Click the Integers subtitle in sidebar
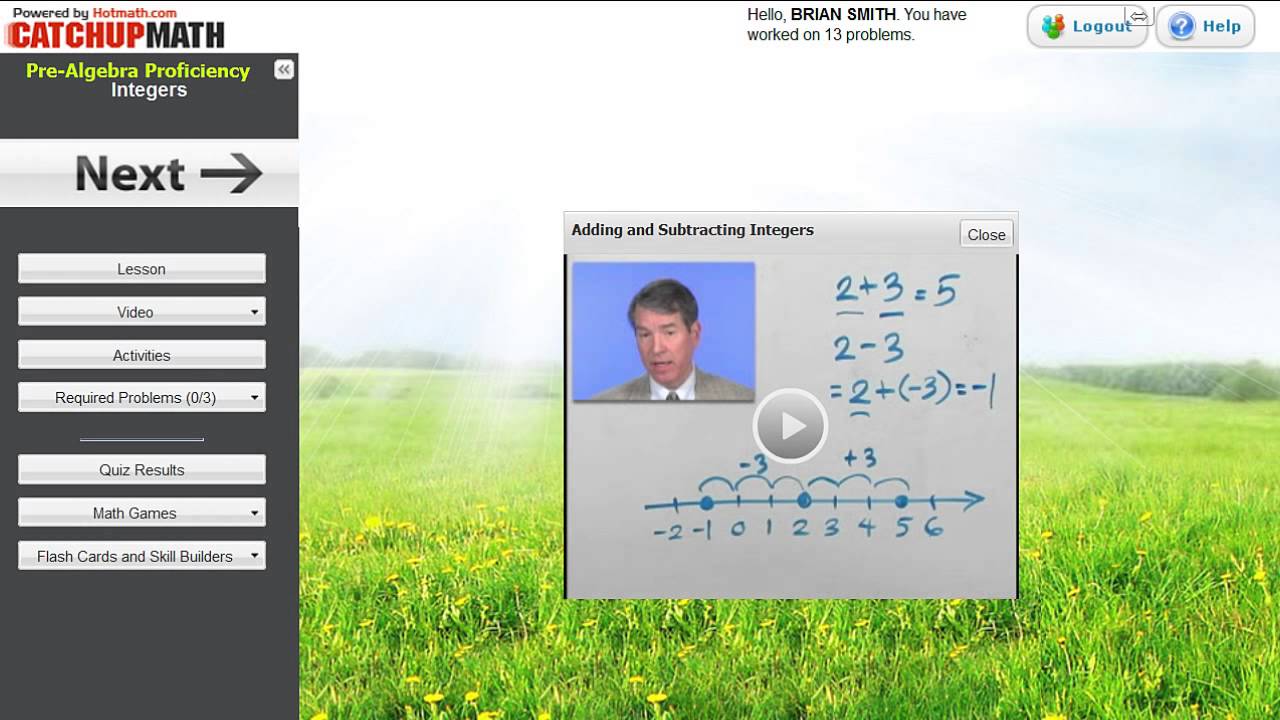 pos(149,90)
